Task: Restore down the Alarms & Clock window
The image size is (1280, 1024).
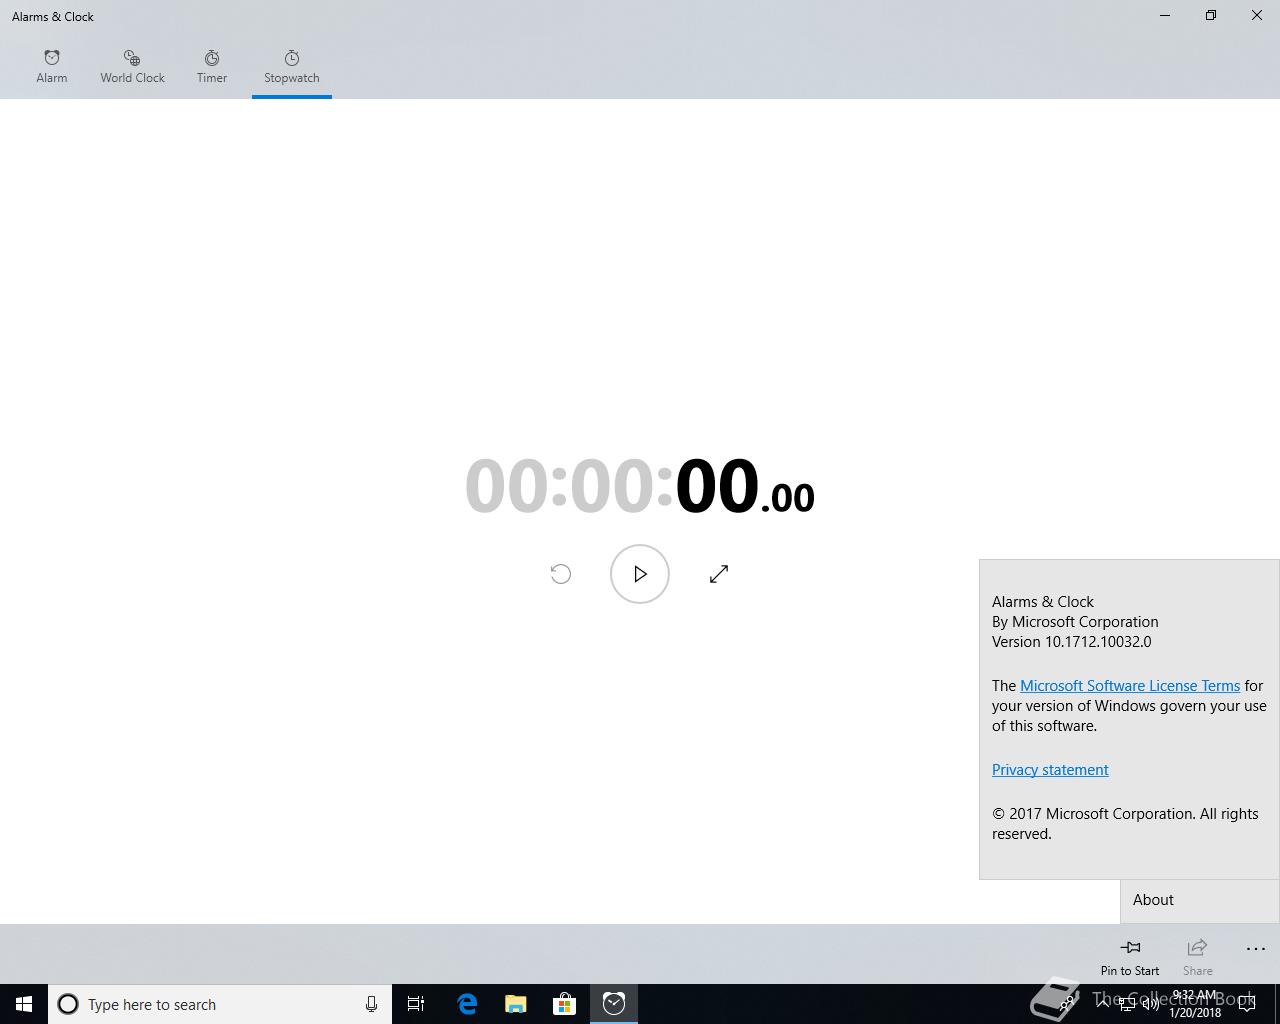Action: coord(1211,16)
